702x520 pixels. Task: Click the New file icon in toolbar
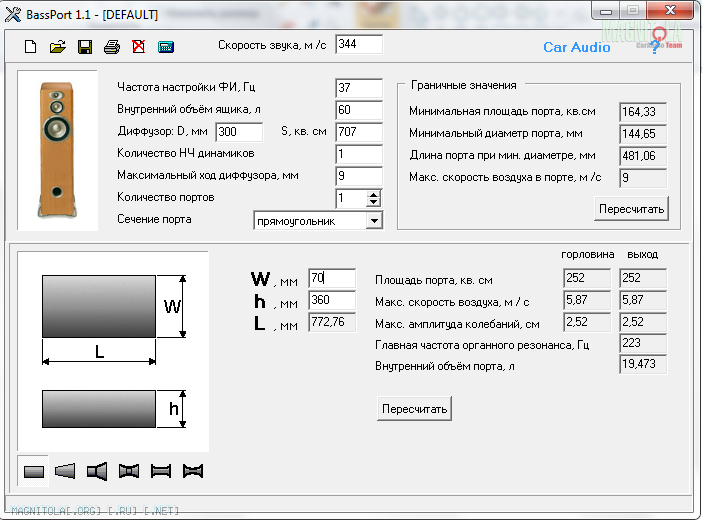[30, 47]
